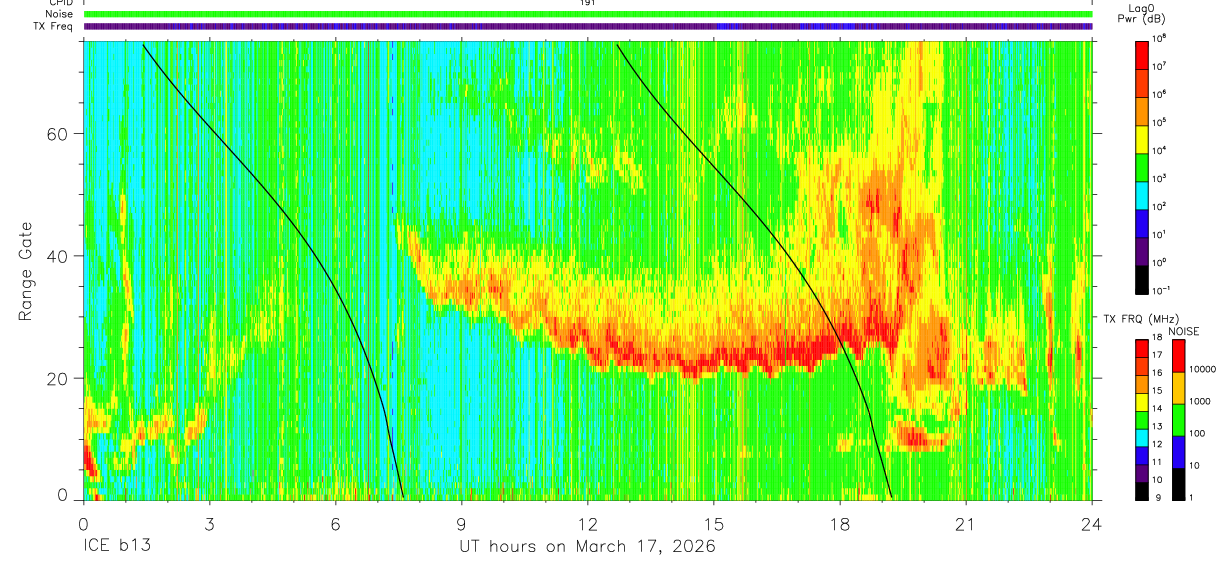Click the red segment of Lag0 Pwr colorbar
Viewport: 1228px width, 567px height.
1142,54
